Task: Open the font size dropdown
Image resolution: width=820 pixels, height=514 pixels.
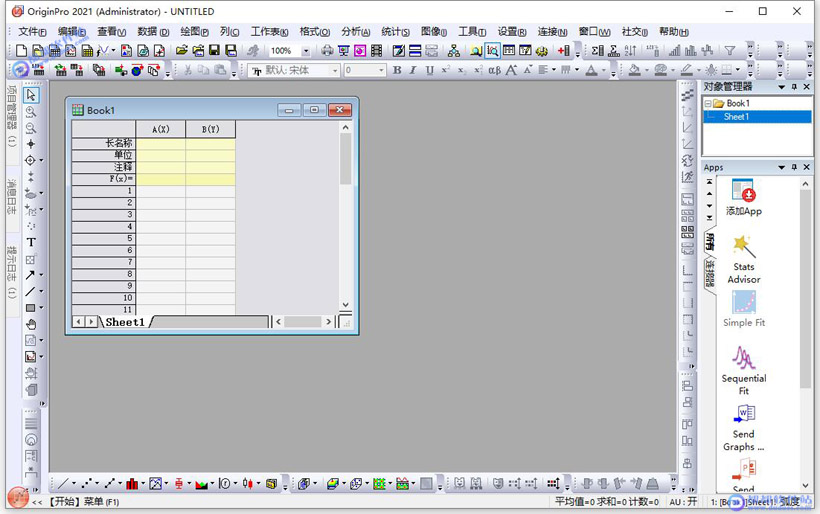Action: 381,70
